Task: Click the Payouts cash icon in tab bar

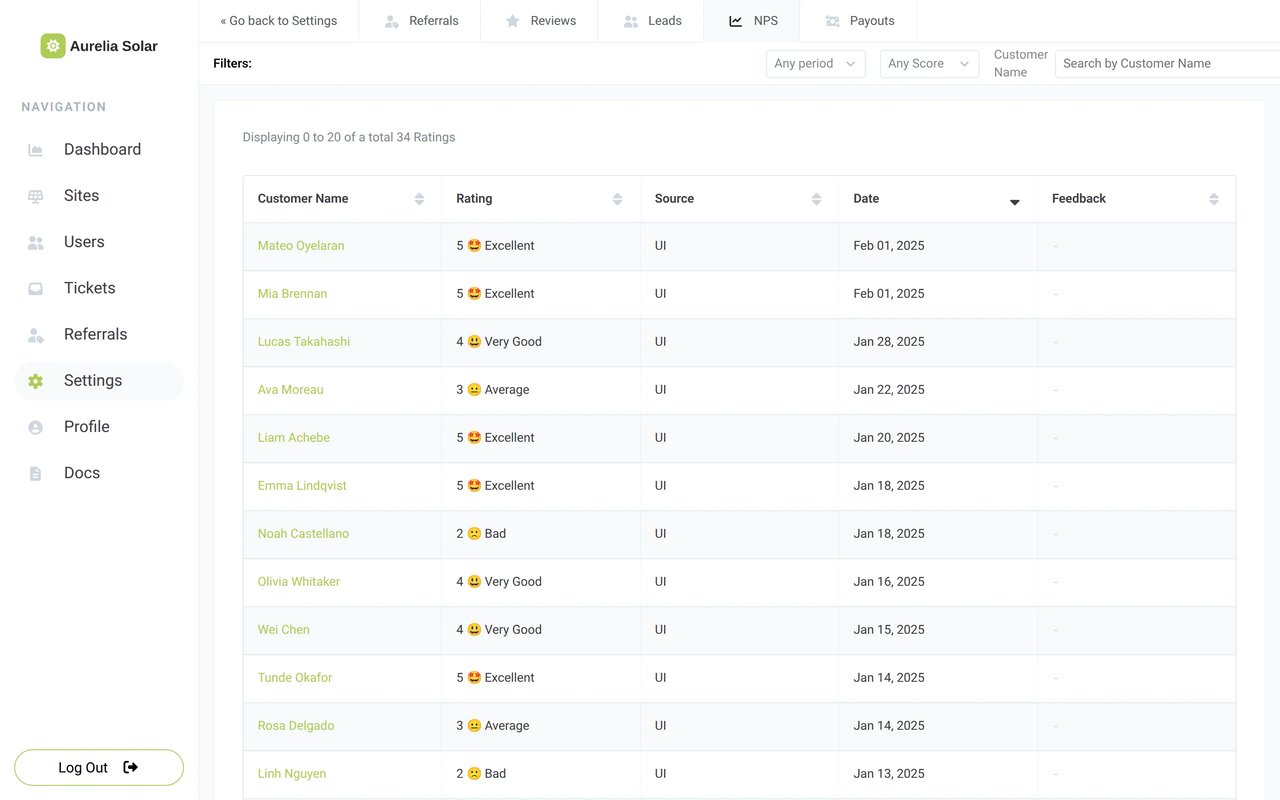Action: 832,21
